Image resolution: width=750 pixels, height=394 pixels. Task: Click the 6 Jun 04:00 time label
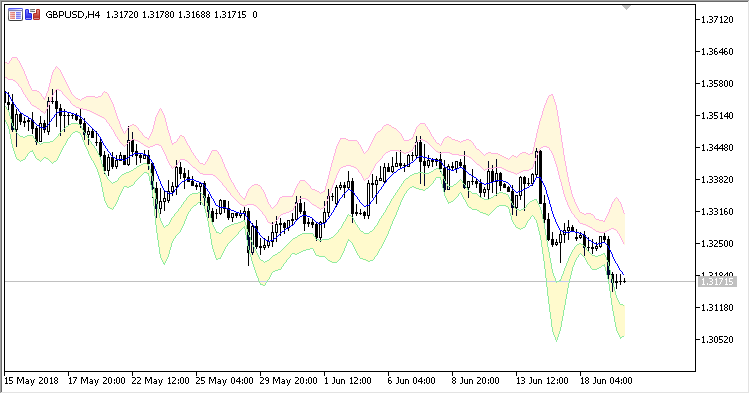pyautogui.click(x=411, y=381)
